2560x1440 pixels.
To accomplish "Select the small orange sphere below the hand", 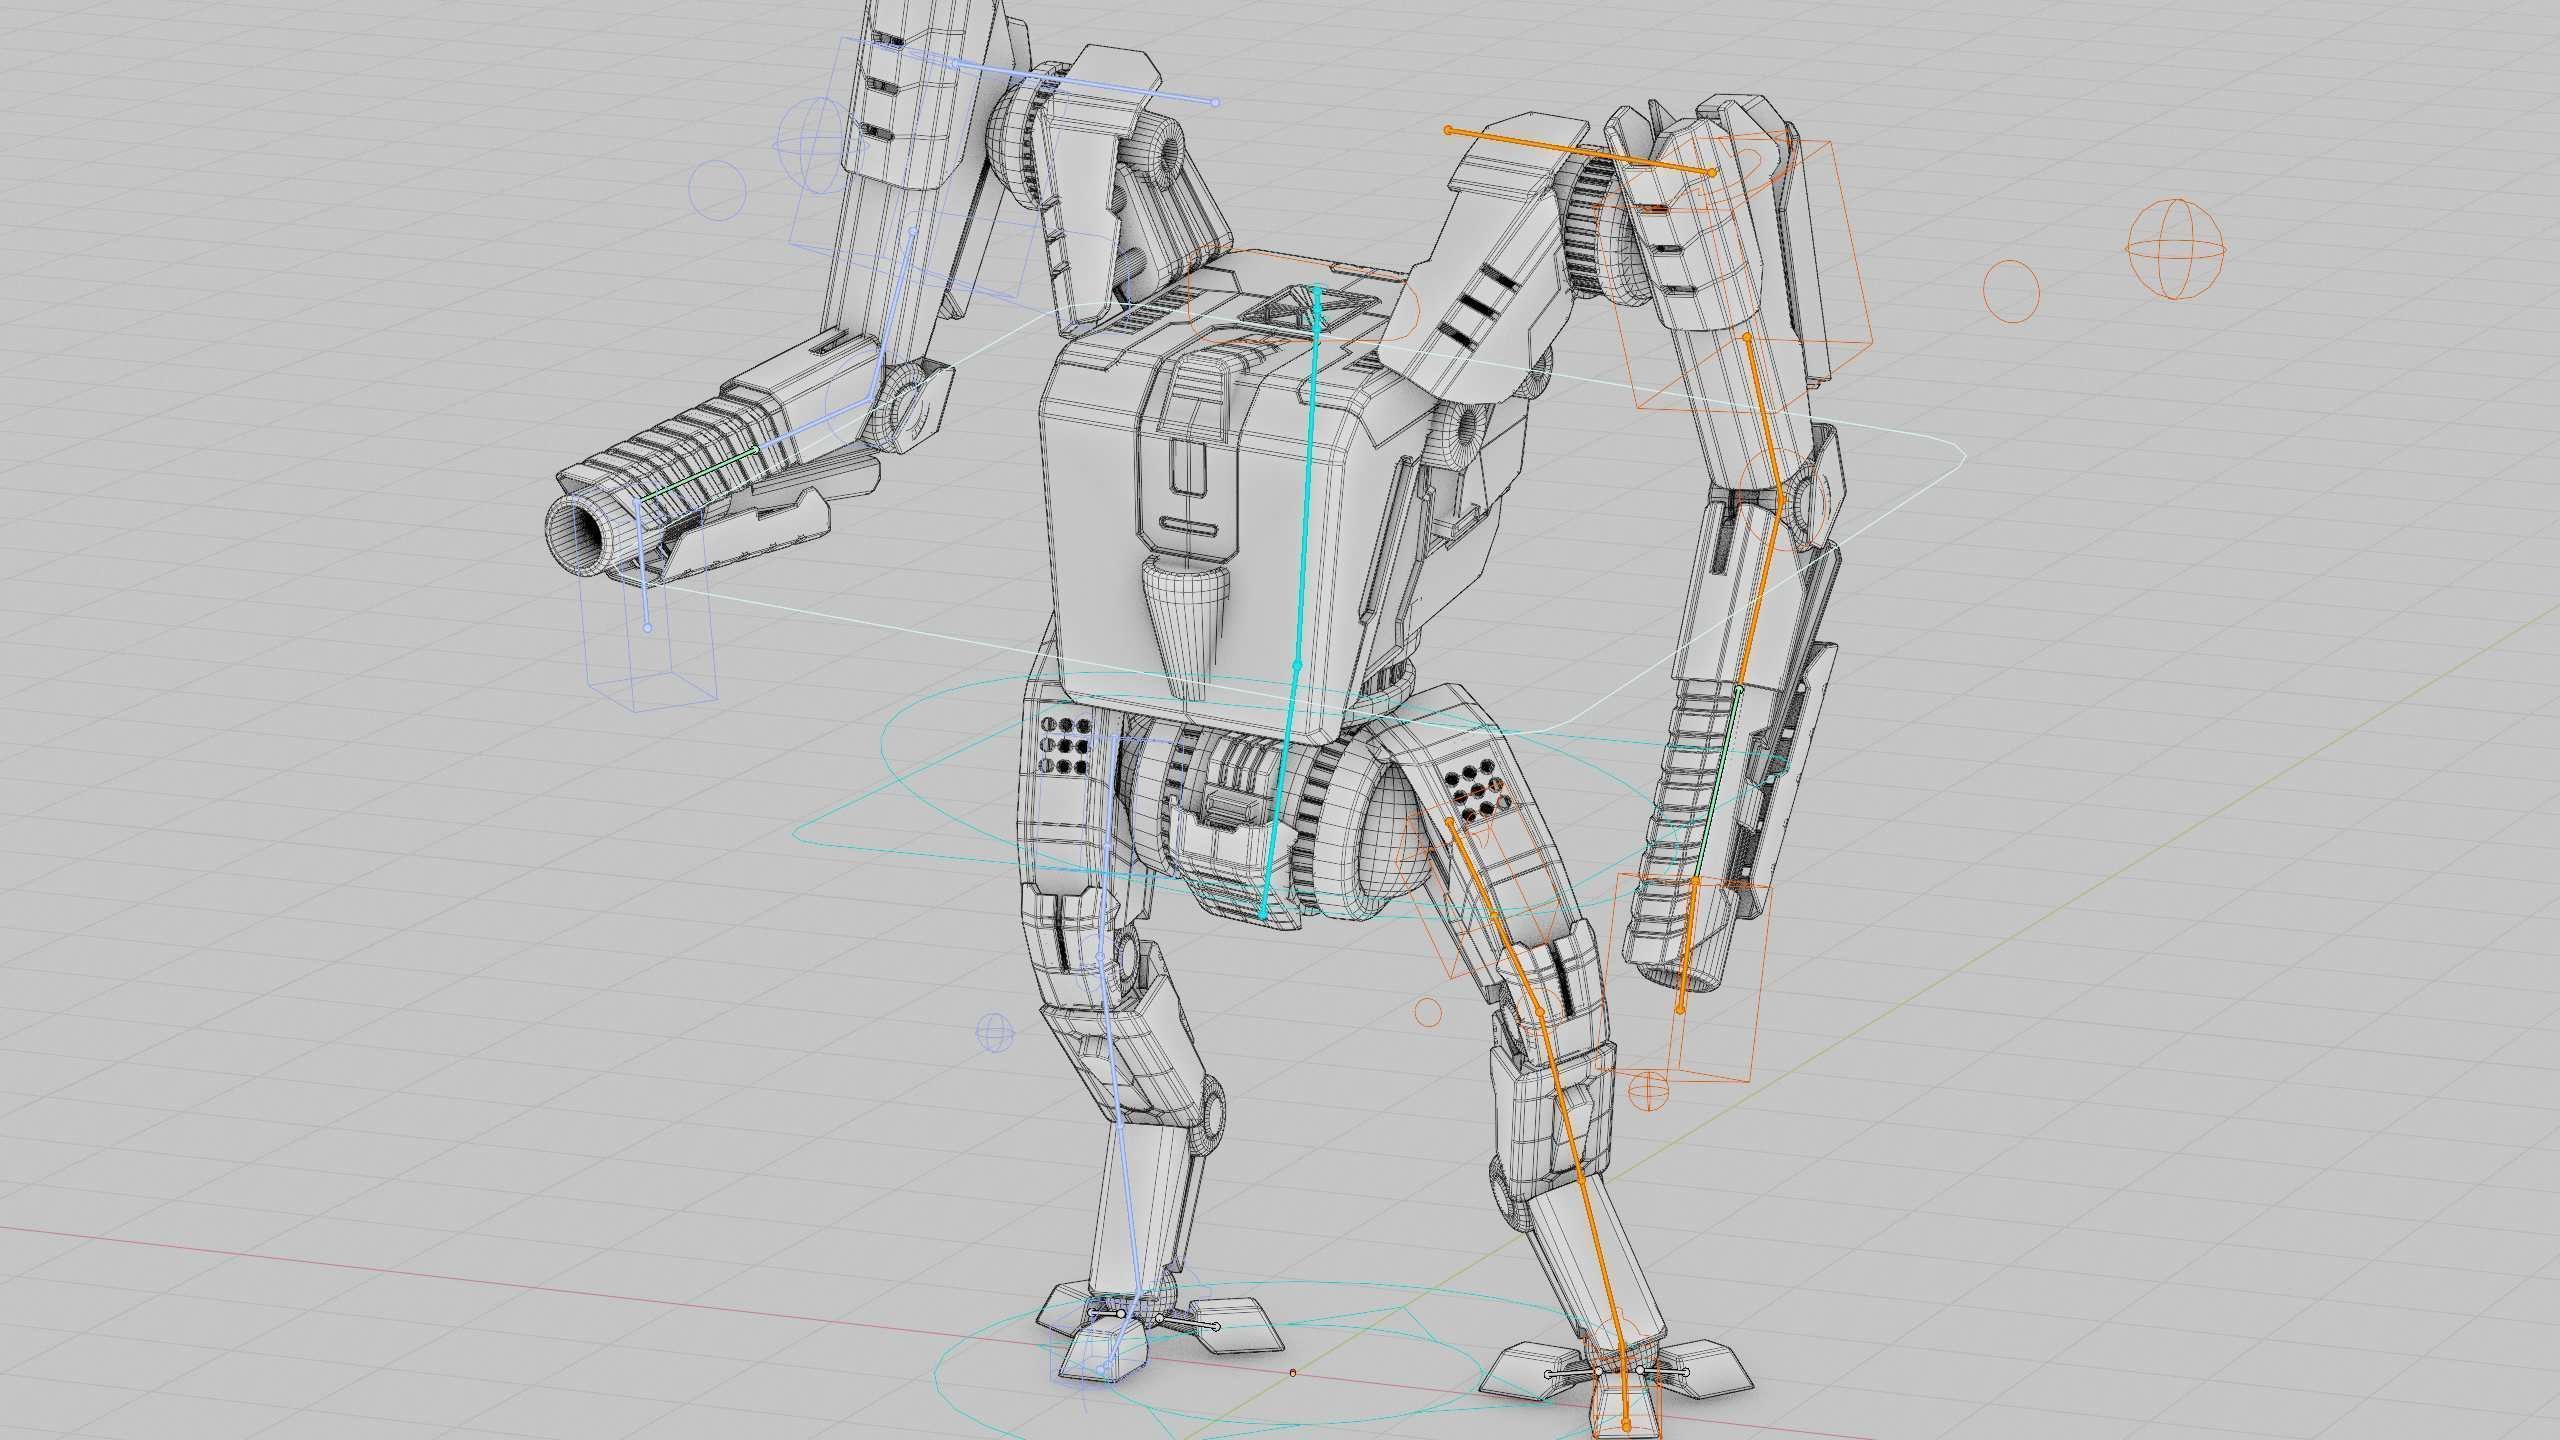I will (1648, 1091).
